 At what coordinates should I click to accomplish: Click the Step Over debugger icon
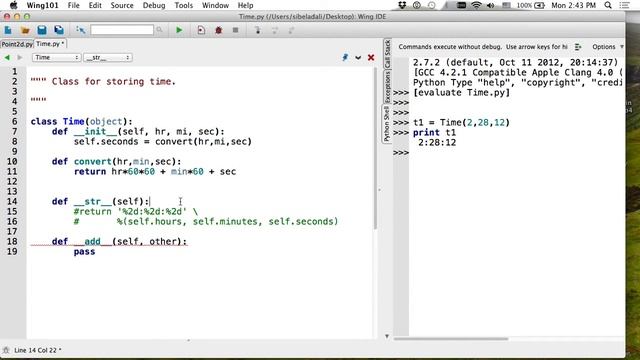(x=274, y=30)
